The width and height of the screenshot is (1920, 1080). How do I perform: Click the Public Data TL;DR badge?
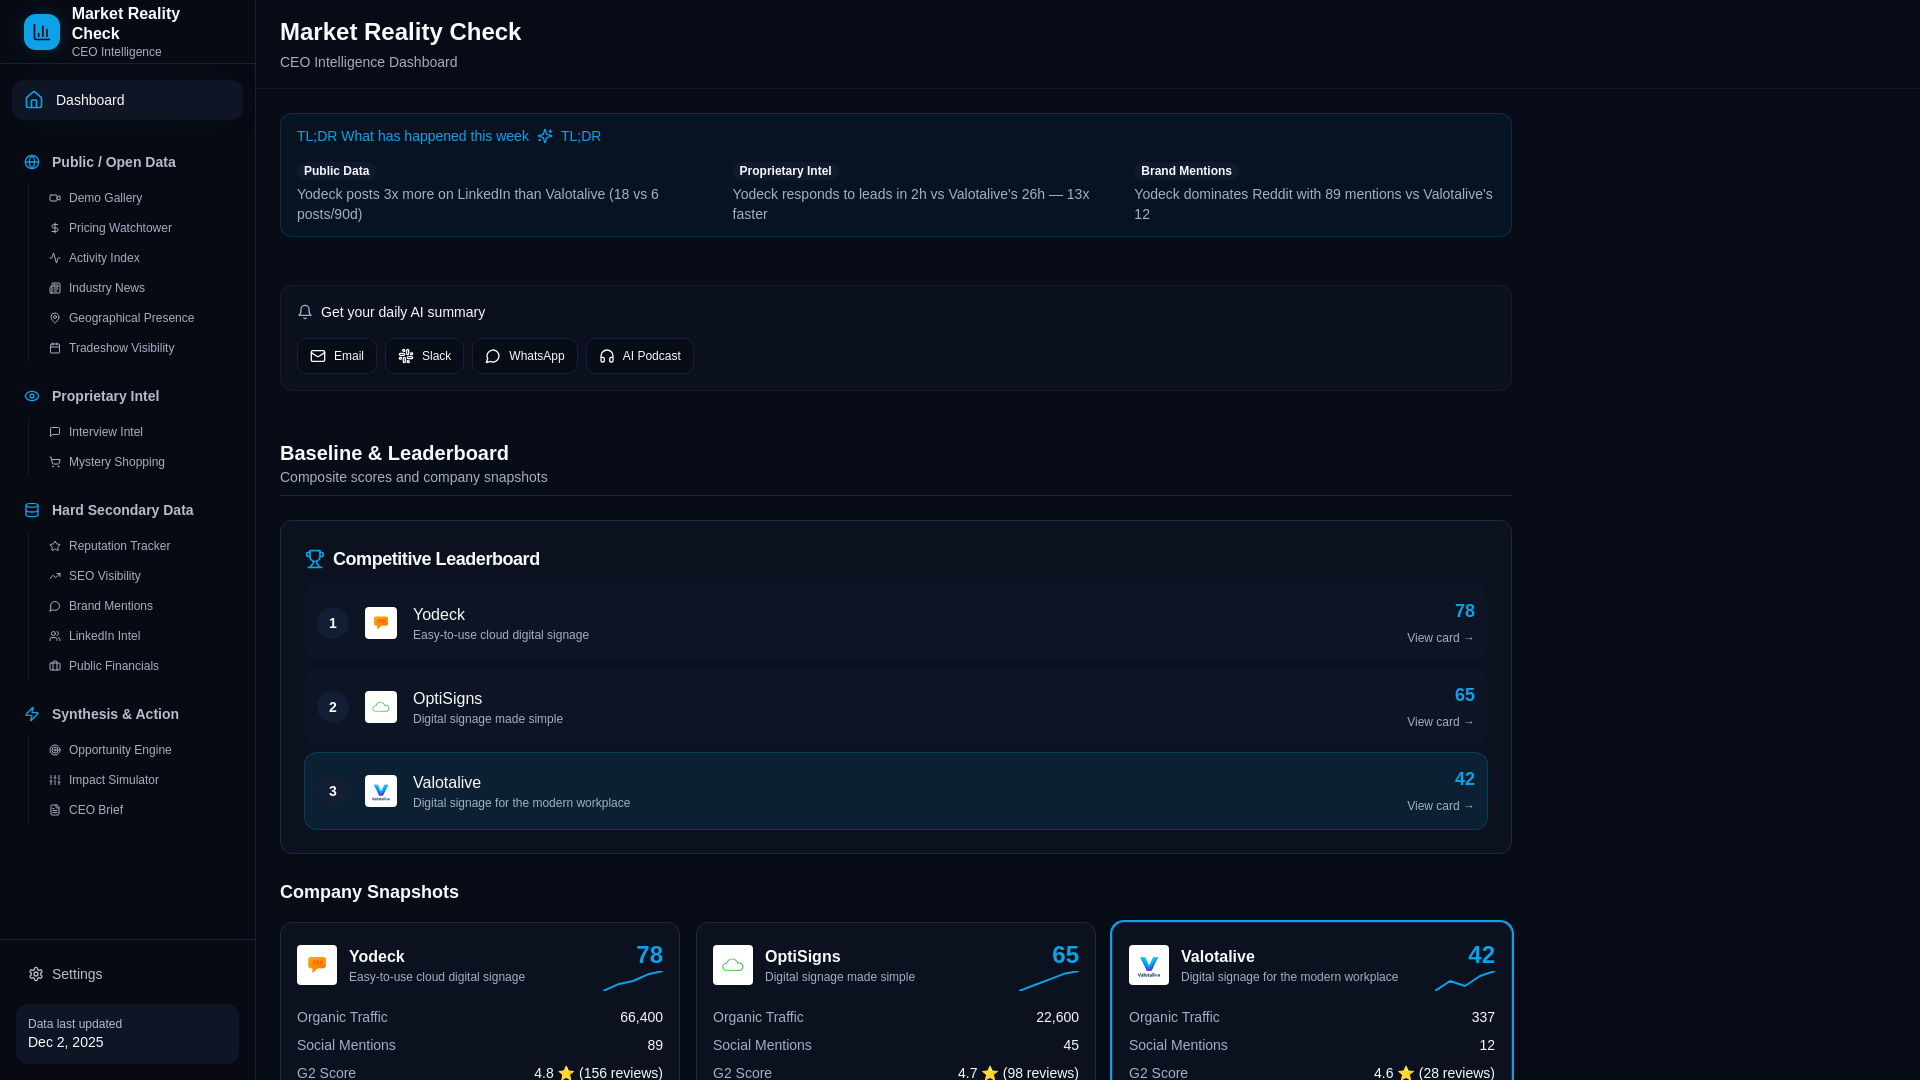click(x=336, y=171)
